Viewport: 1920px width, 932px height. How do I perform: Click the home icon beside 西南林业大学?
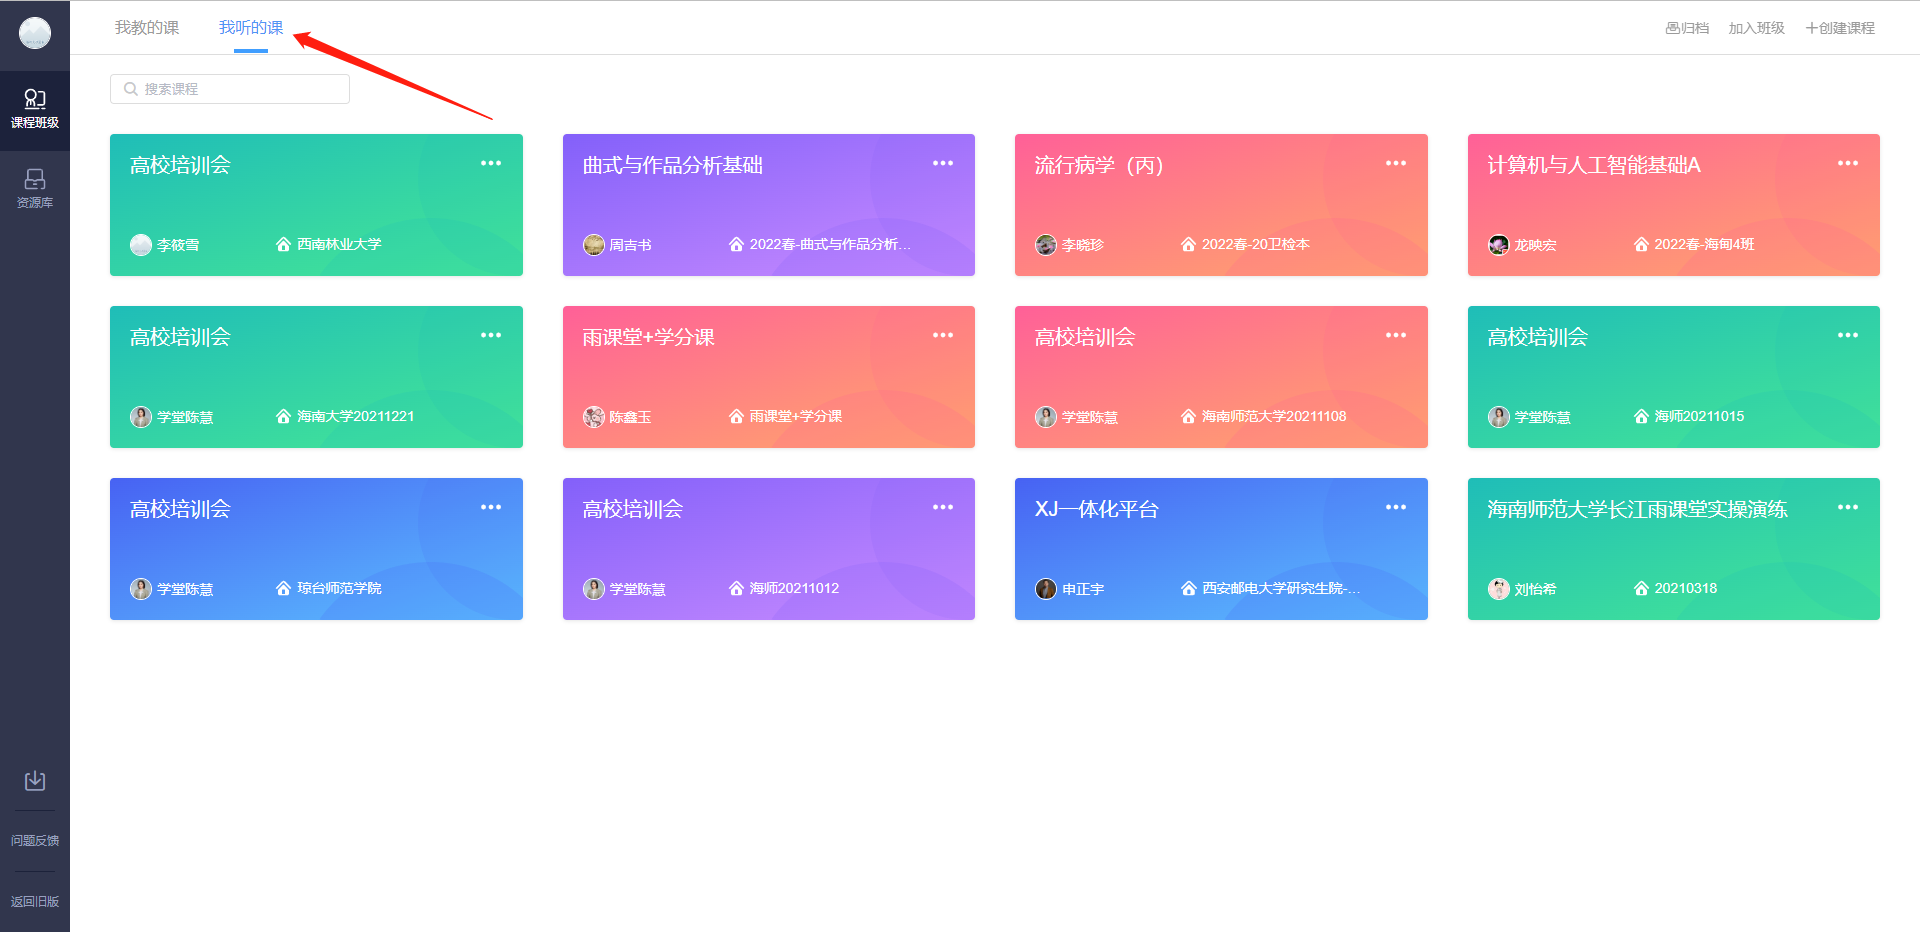point(283,245)
